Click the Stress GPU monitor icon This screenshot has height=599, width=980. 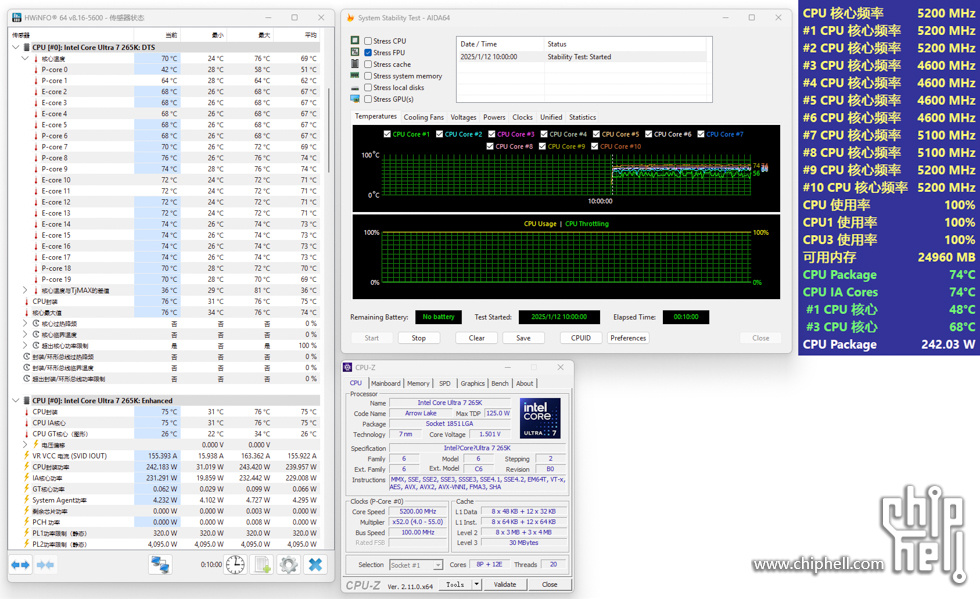point(355,99)
